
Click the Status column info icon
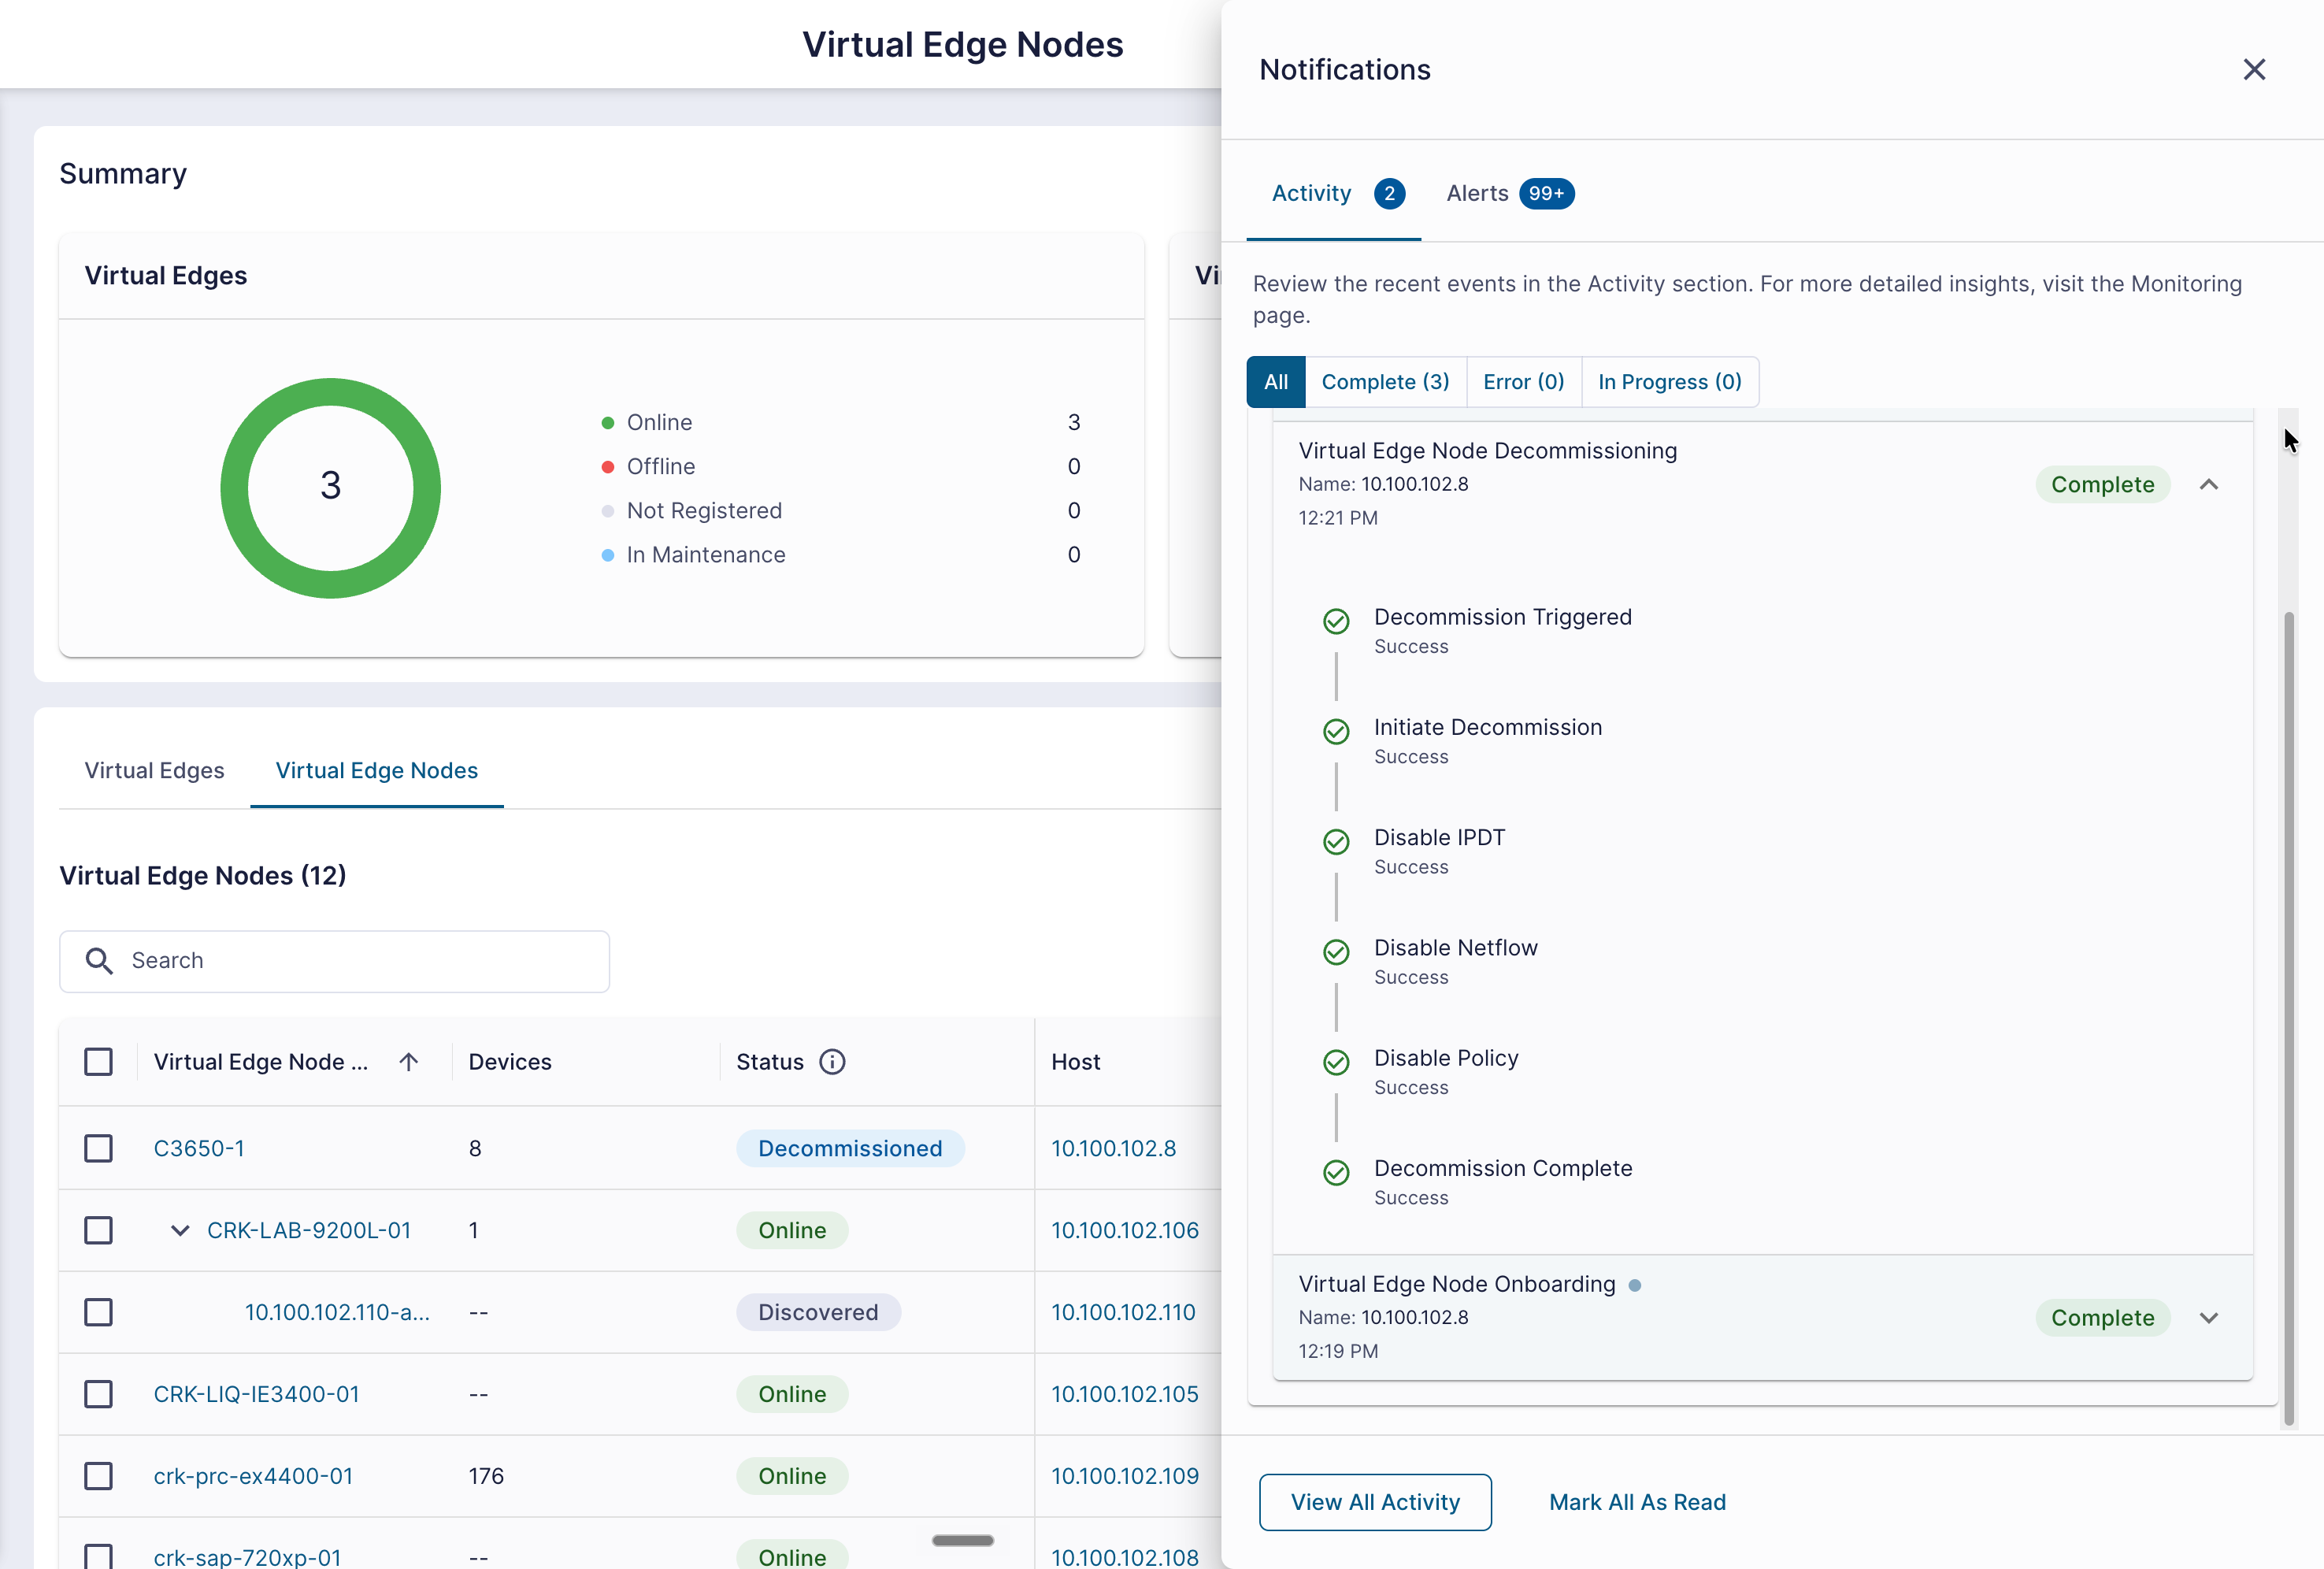click(x=832, y=1061)
